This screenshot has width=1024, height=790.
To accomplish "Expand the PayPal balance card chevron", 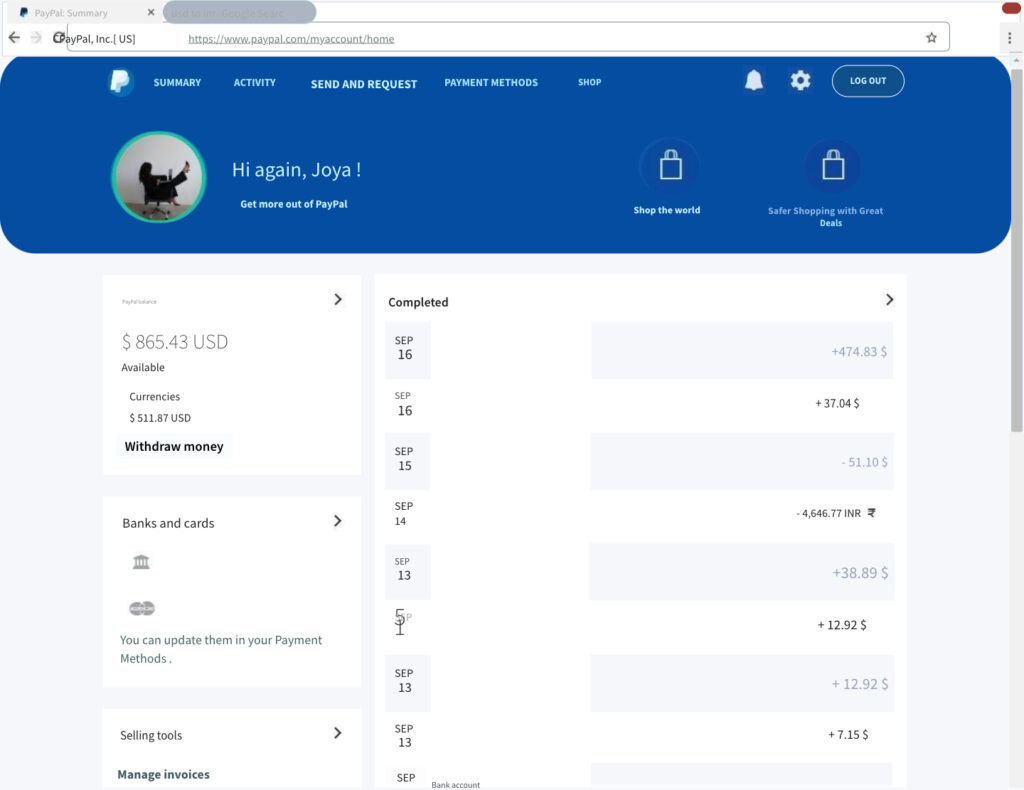I will pyautogui.click(x=338, y=299).
